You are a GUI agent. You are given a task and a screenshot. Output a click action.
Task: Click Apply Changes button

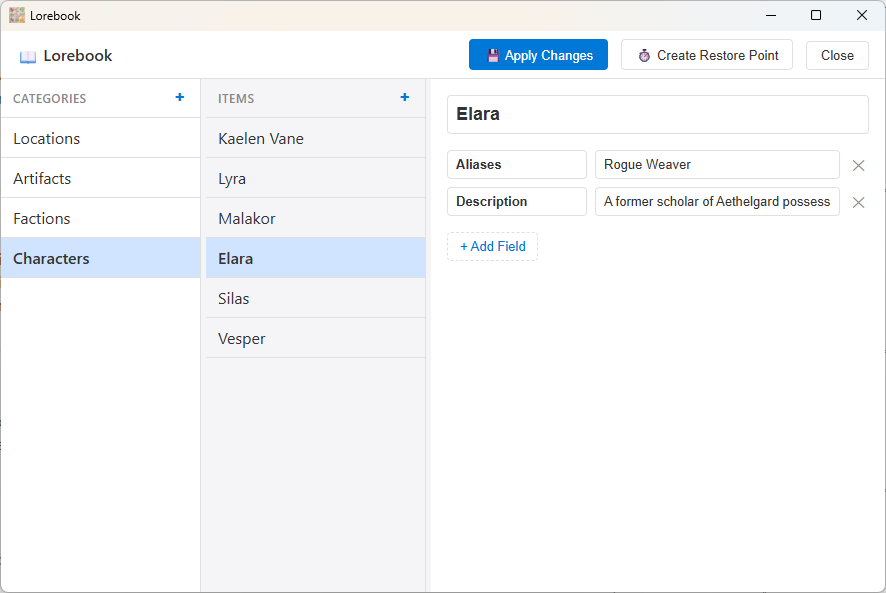[538, 55]
